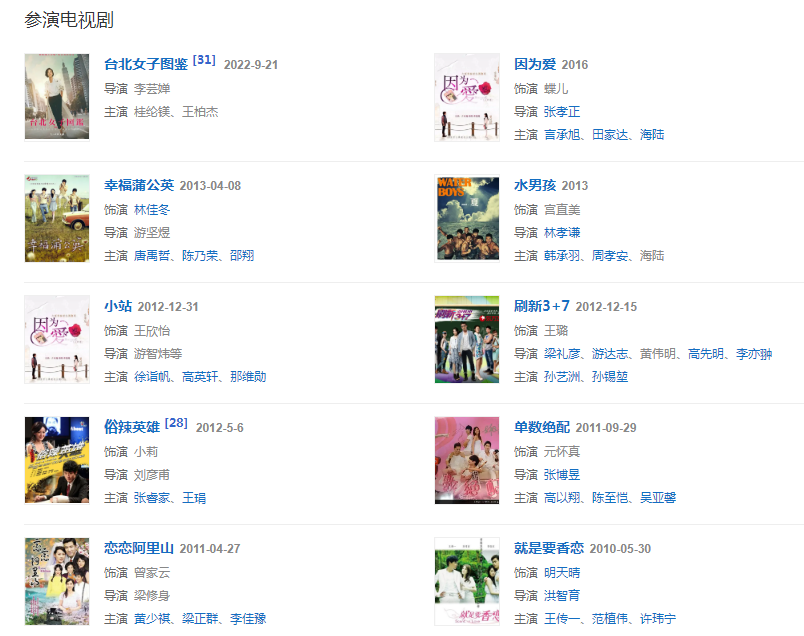Open actor 唐禹哲 link

click(152, 256)
